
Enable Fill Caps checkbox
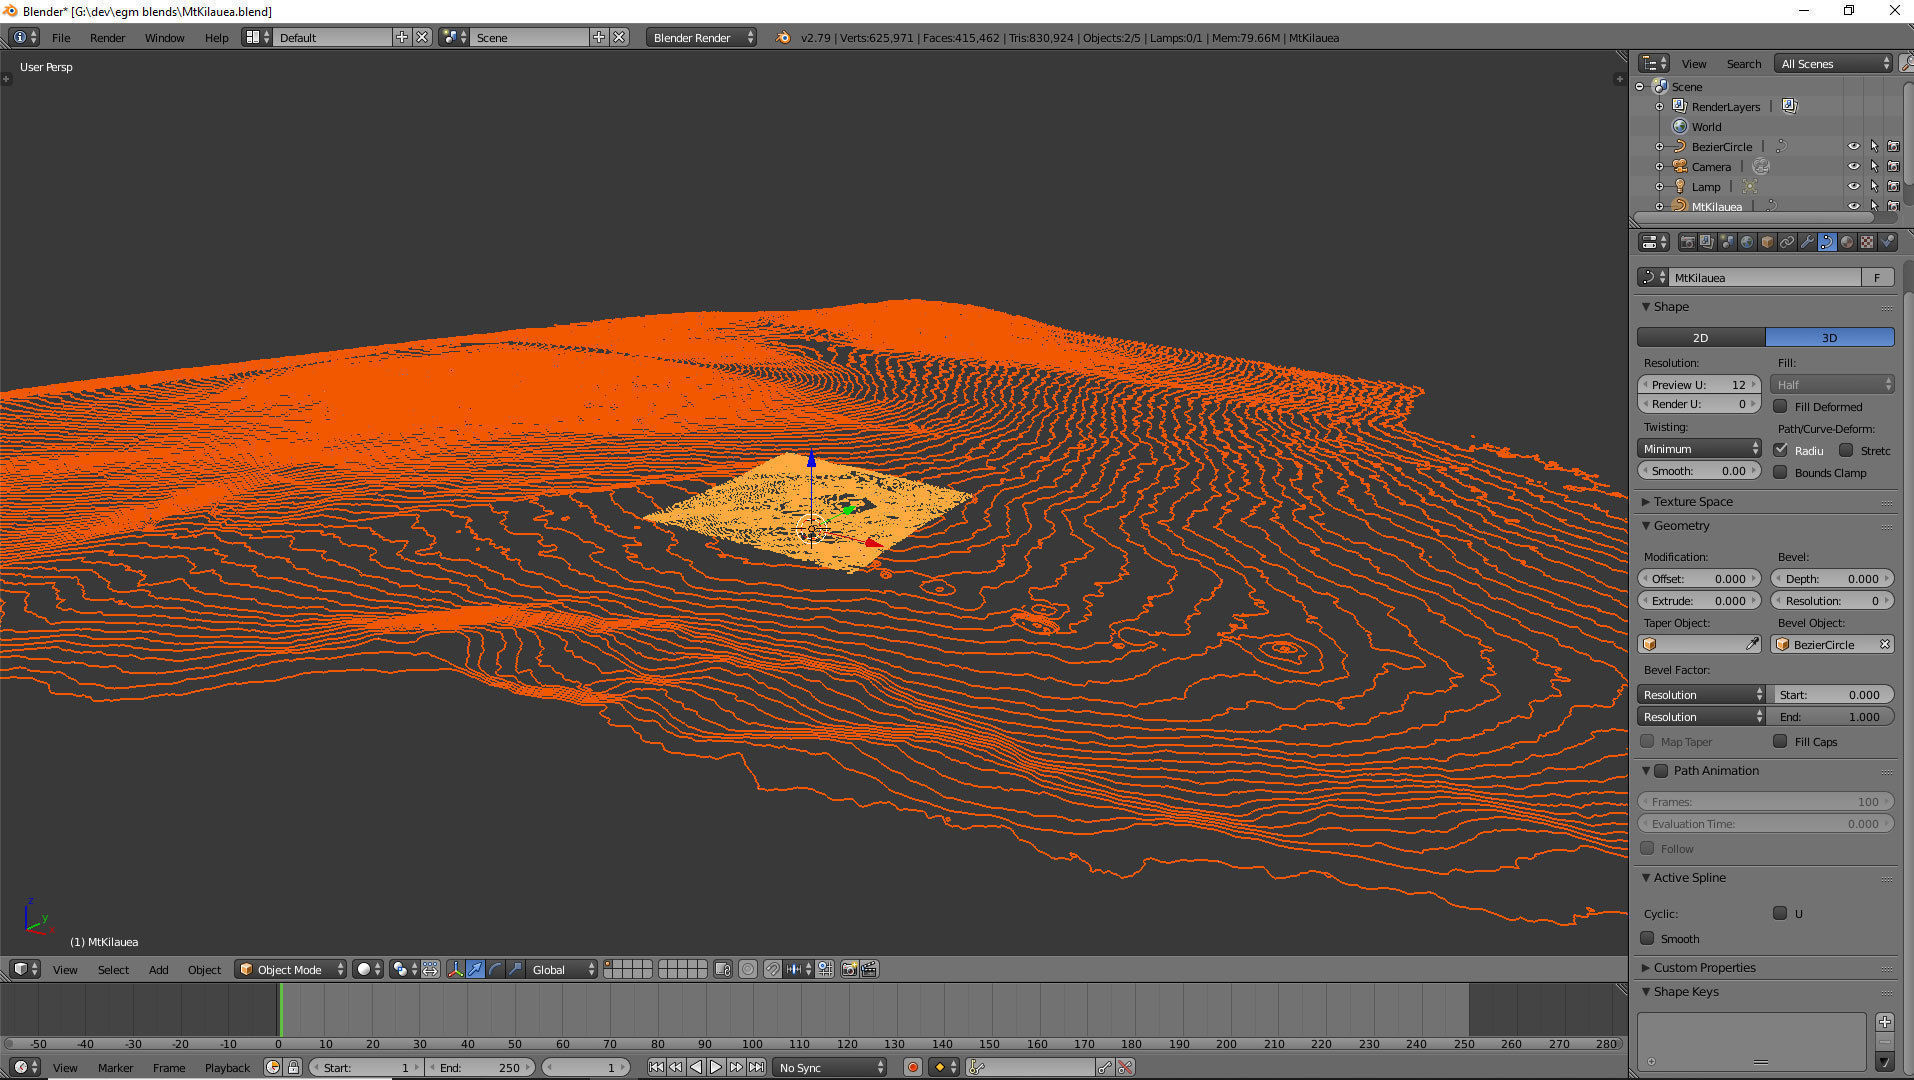[x=1780, y=741]
